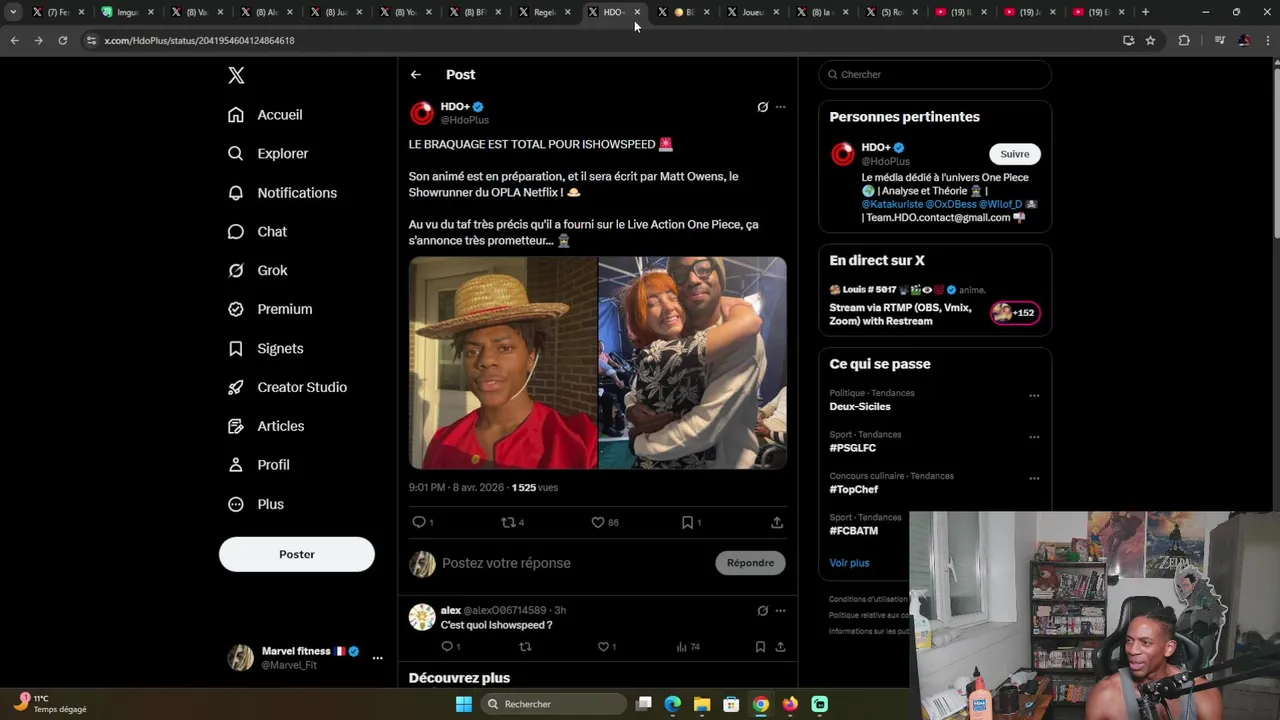Open more options for #PSGLFC trend
The width and height of the screenshot is (1280, 720).
(1034, 438)
